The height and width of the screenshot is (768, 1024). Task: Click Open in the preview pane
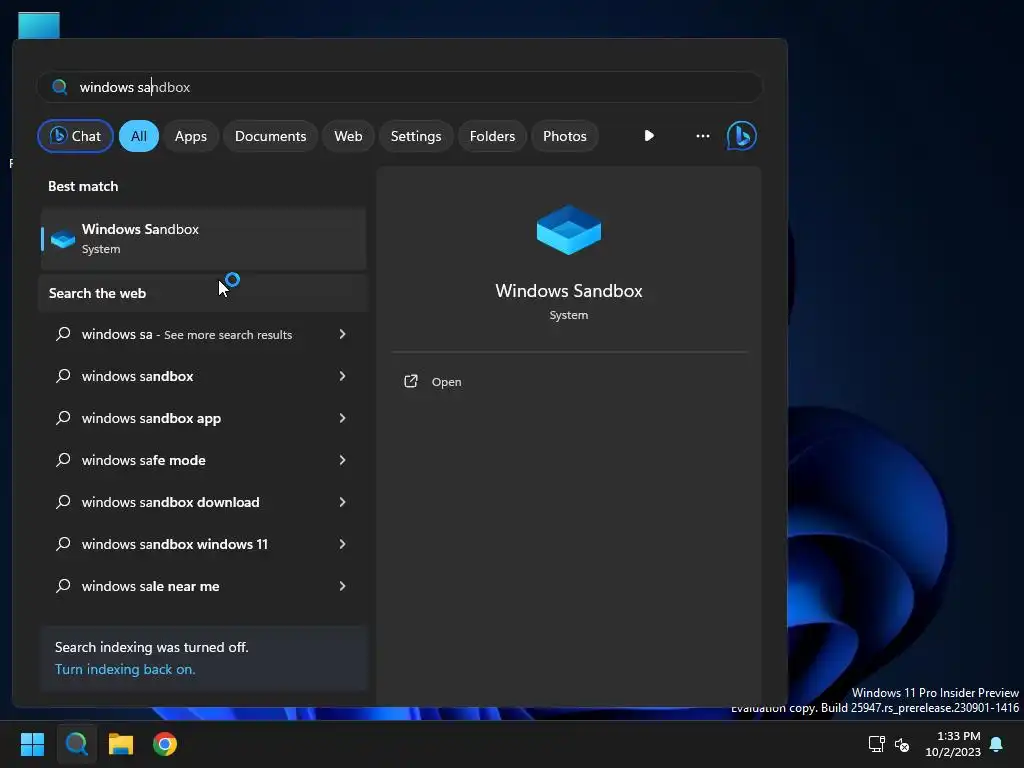[x=446, y=382]
